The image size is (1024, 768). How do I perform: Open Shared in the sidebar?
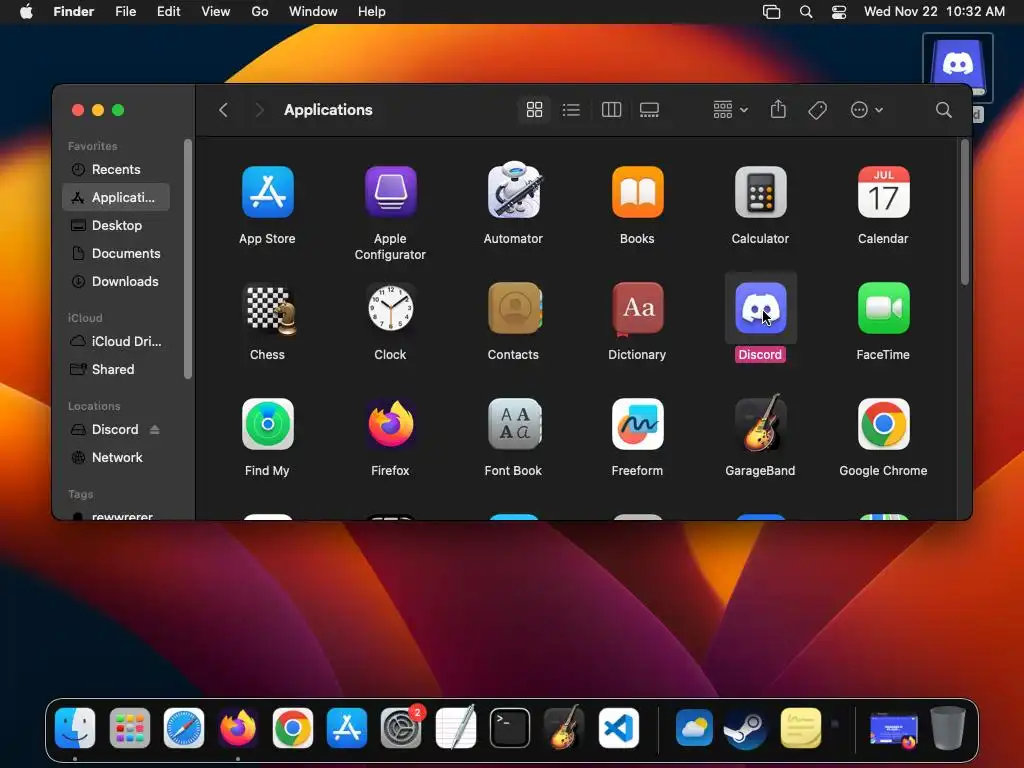coord(116,369)
